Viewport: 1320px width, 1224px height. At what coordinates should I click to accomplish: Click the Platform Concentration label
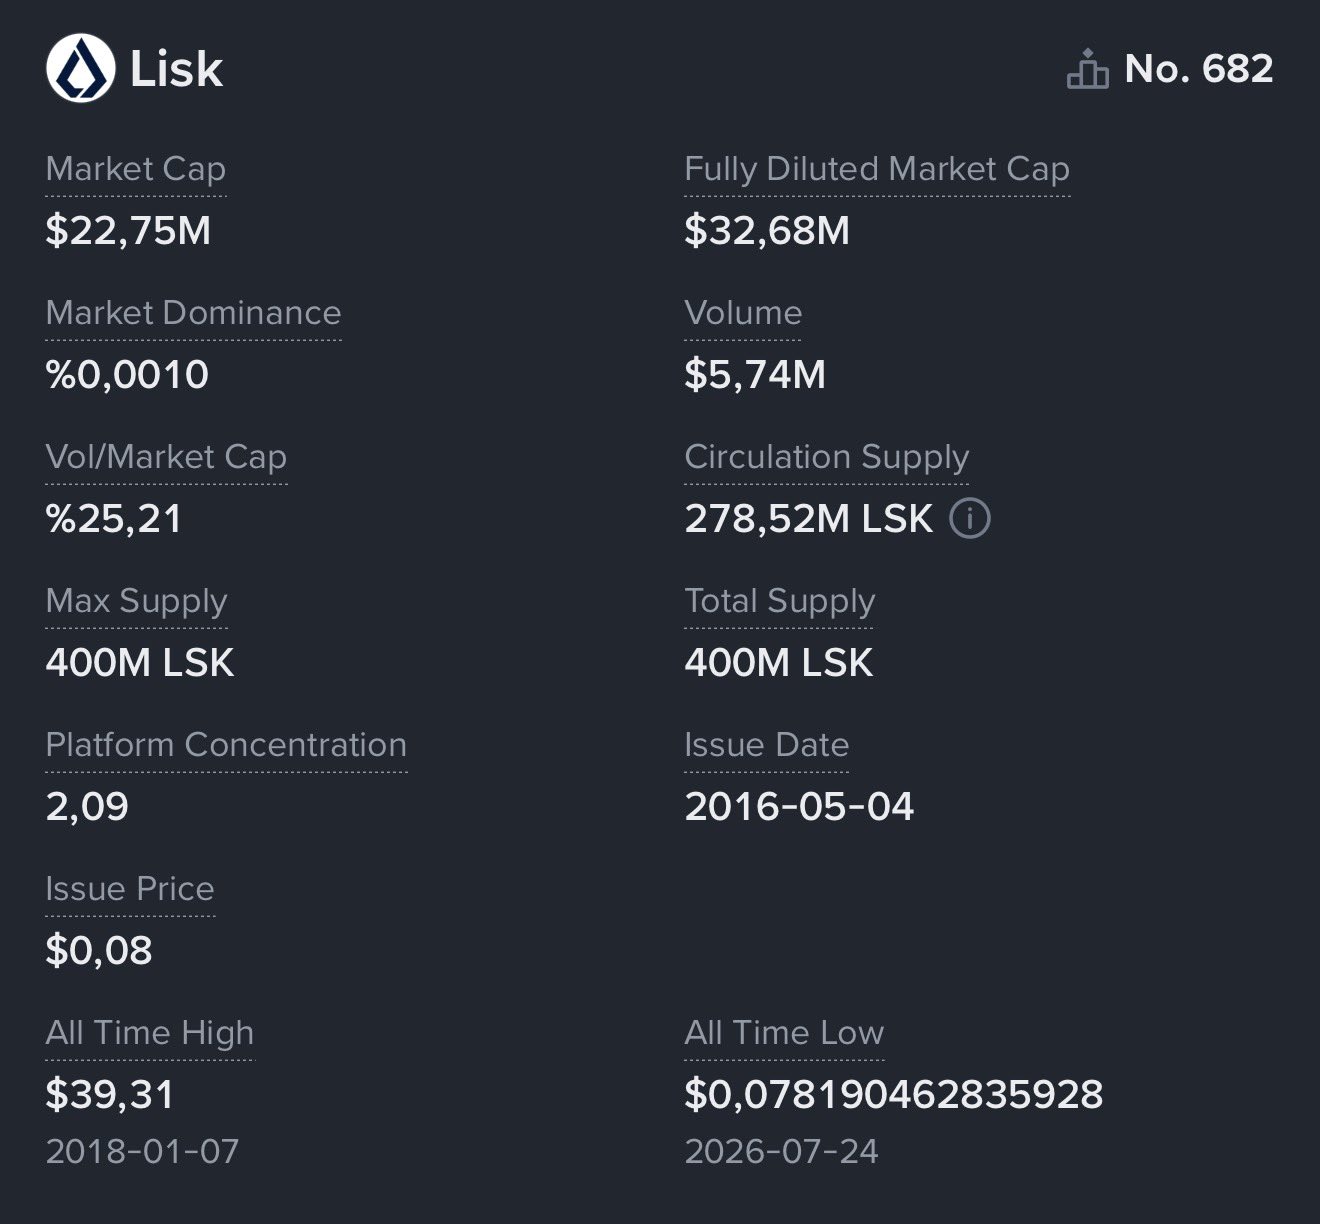(227, 745)
